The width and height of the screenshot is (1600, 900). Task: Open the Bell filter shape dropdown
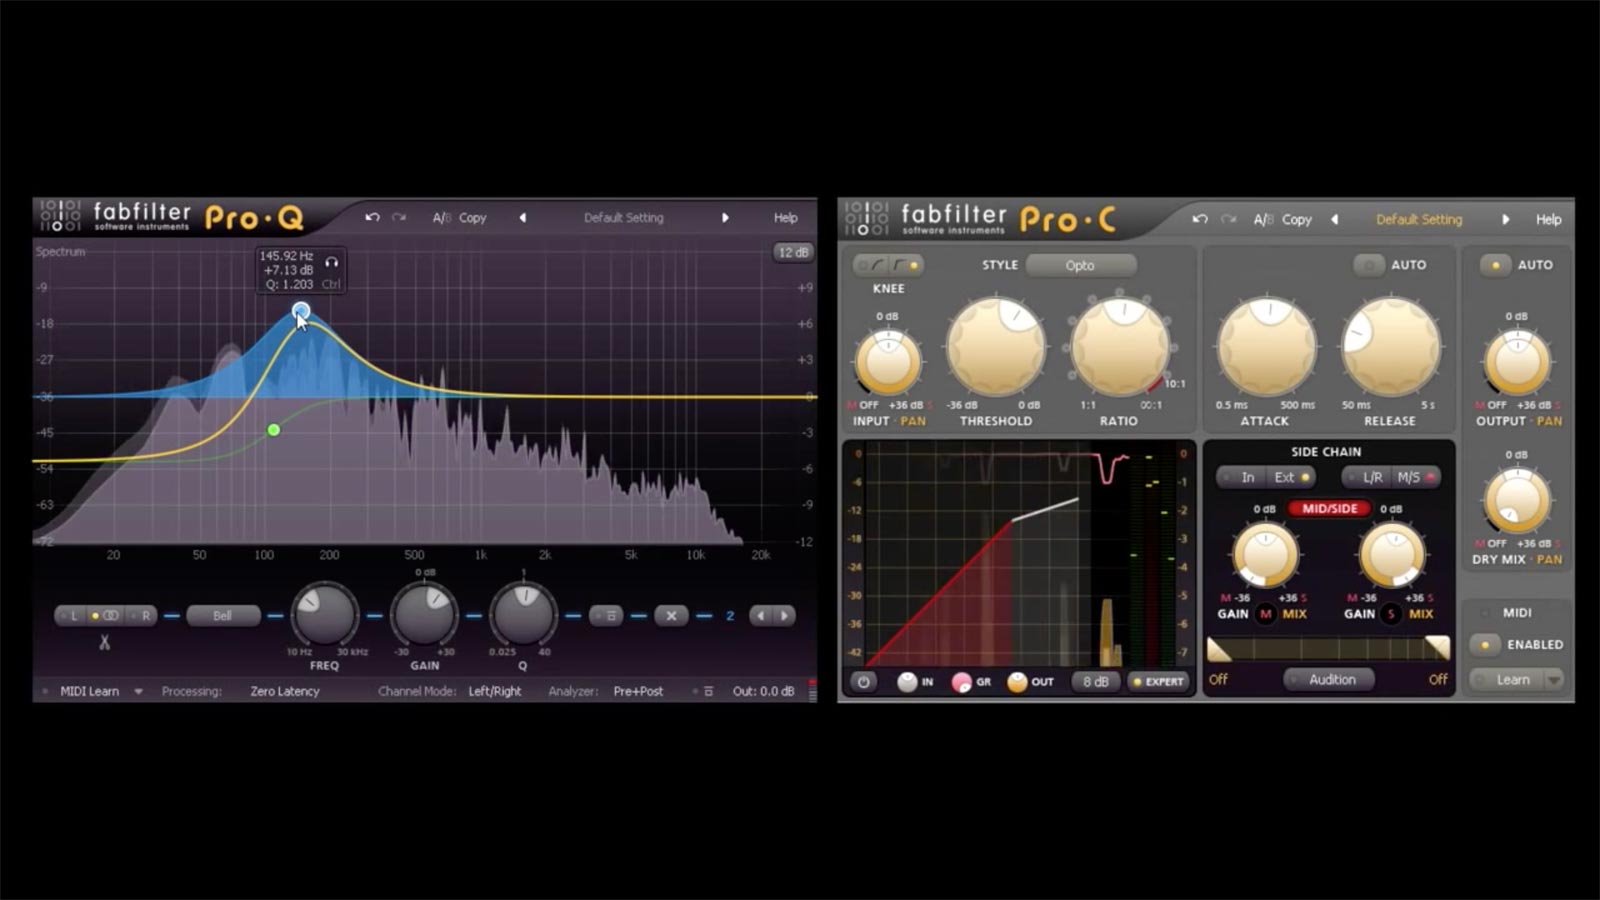(x=223, y=616)
